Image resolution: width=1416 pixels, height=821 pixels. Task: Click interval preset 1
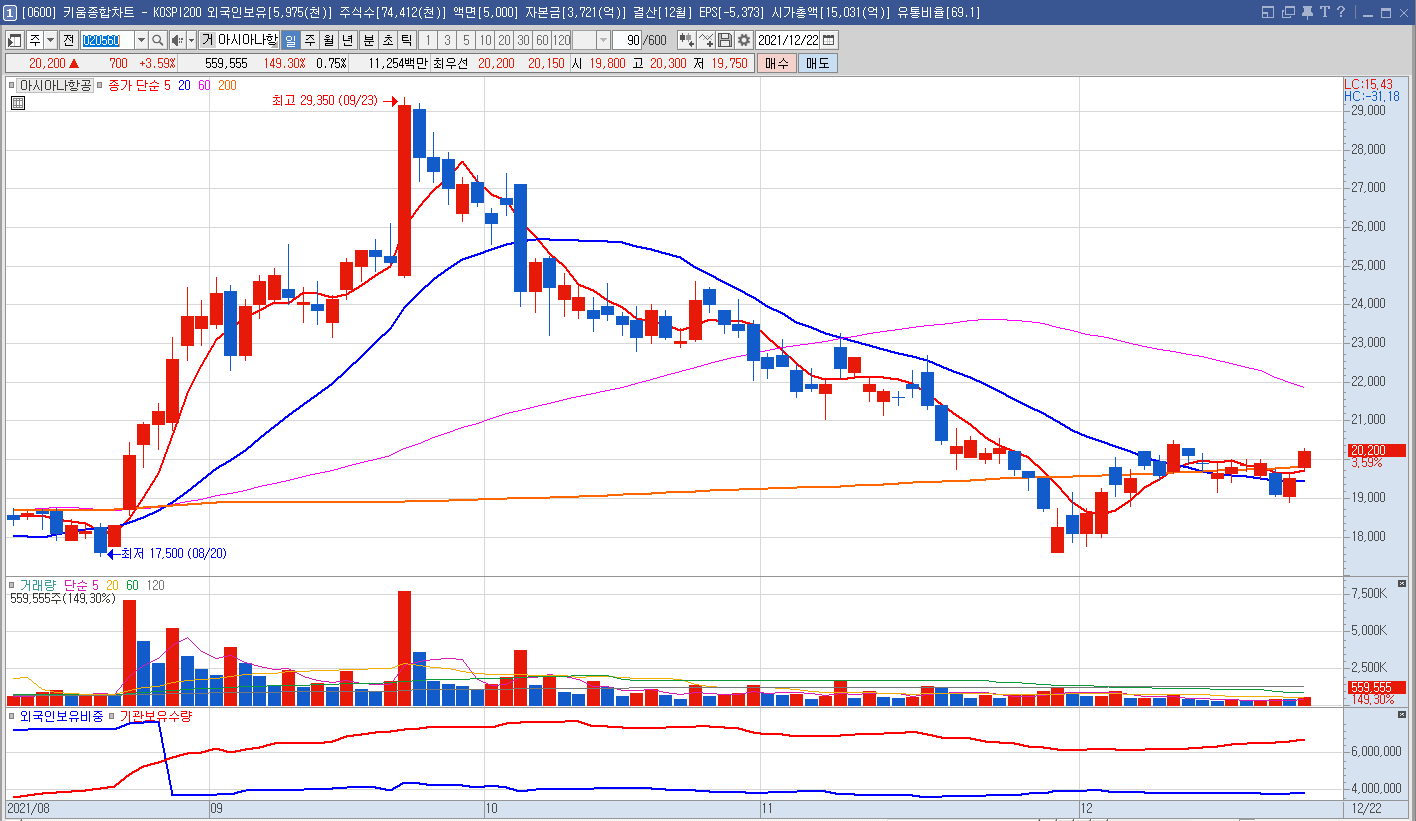tap(427, 40)
